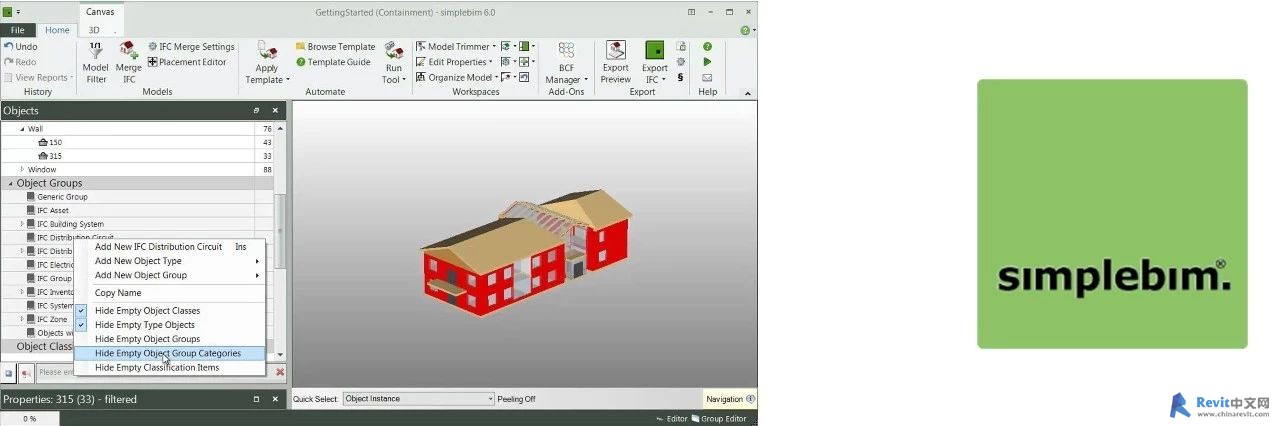
Task: Click the object search input field
Action: (153, 372)
